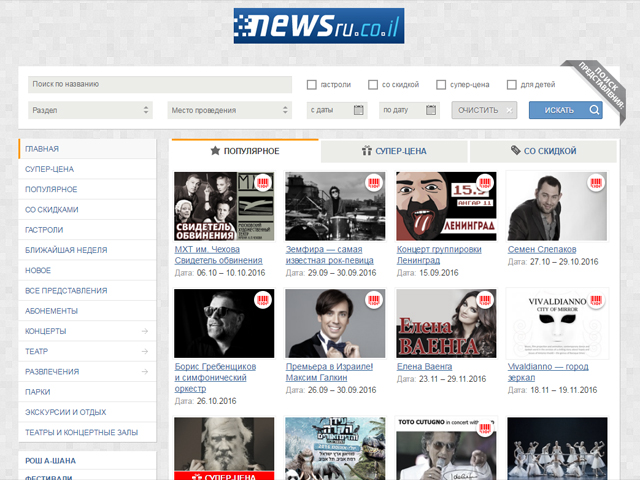Click the newsru.co.il logo

coord(319,26)
